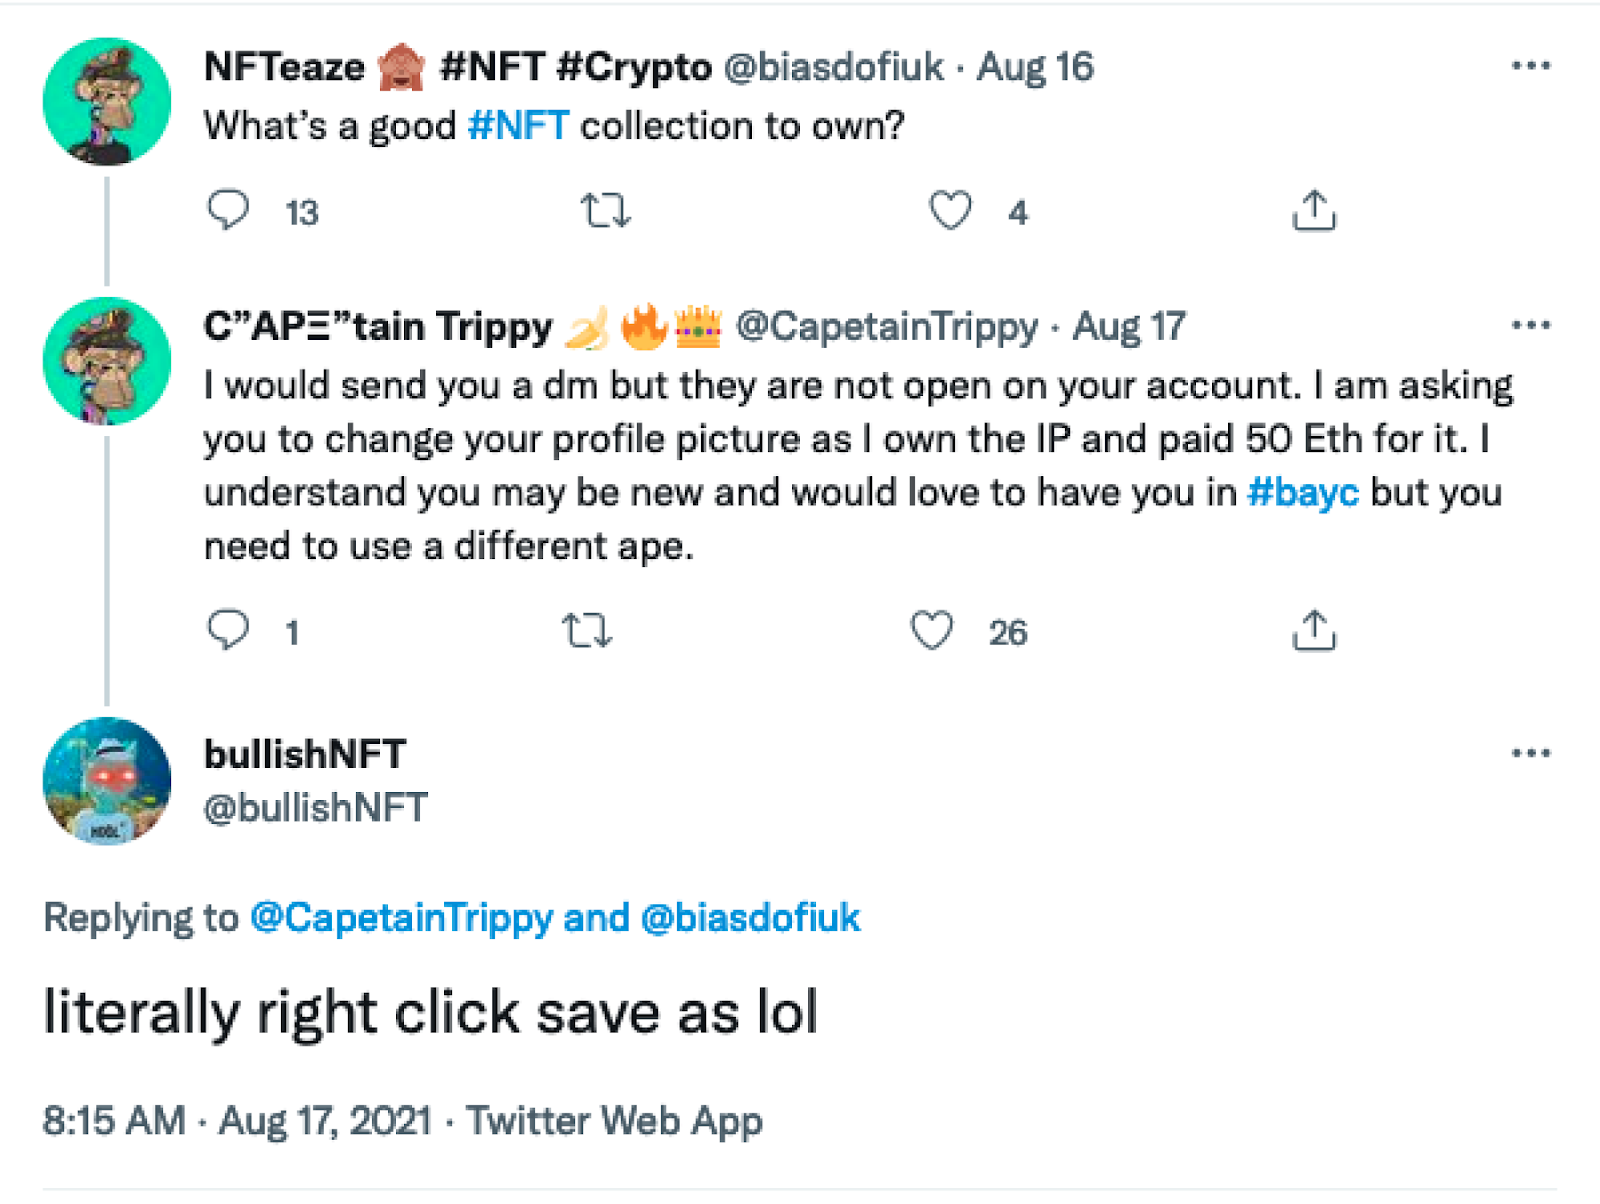Share CapetainTrippy's tweet via share icon
1600x1204 pixels.
1314,630
